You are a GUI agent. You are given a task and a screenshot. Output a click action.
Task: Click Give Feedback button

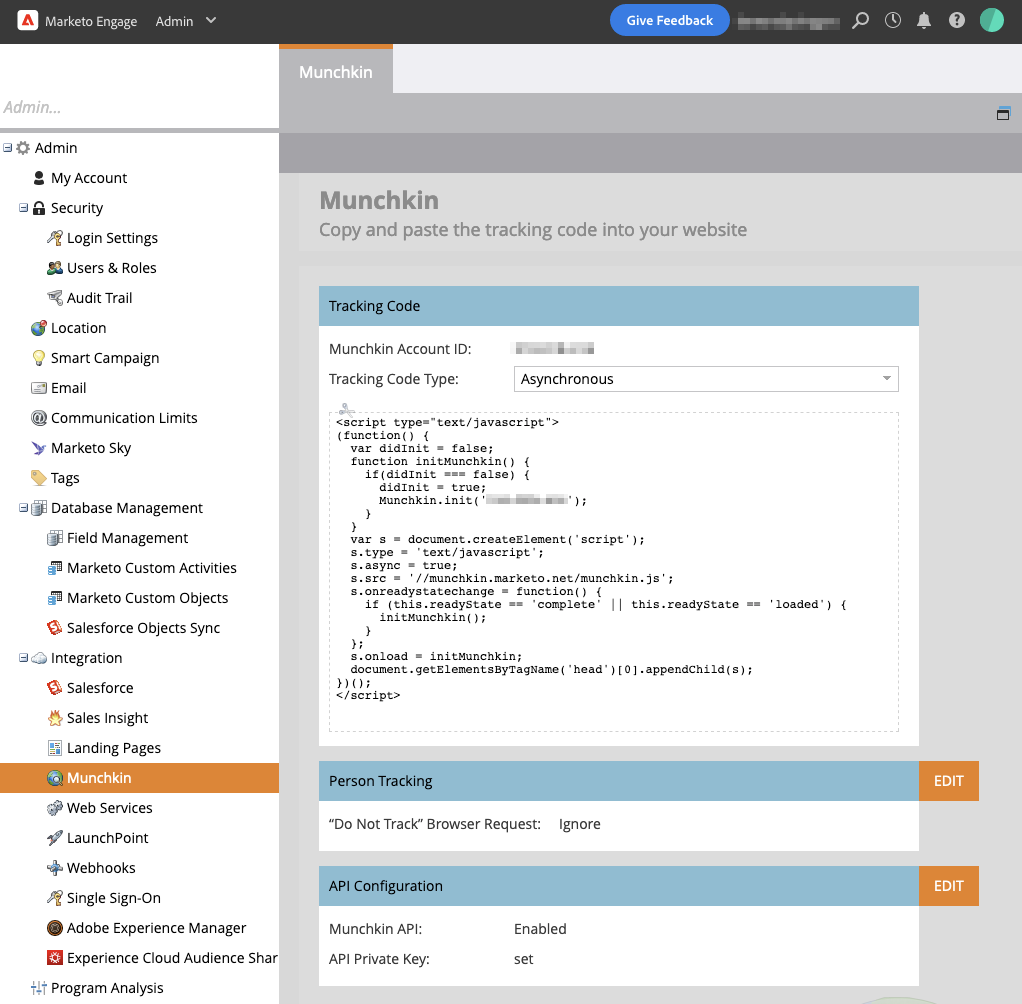click(x=669, y=20)
